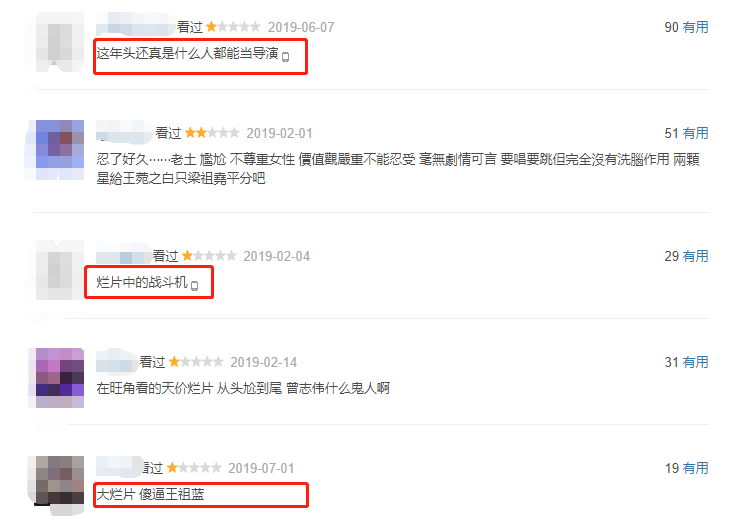Click the comment 这年头还真是什么人都能当导演
The image size is (742, 523).
(x=187, y=53)
